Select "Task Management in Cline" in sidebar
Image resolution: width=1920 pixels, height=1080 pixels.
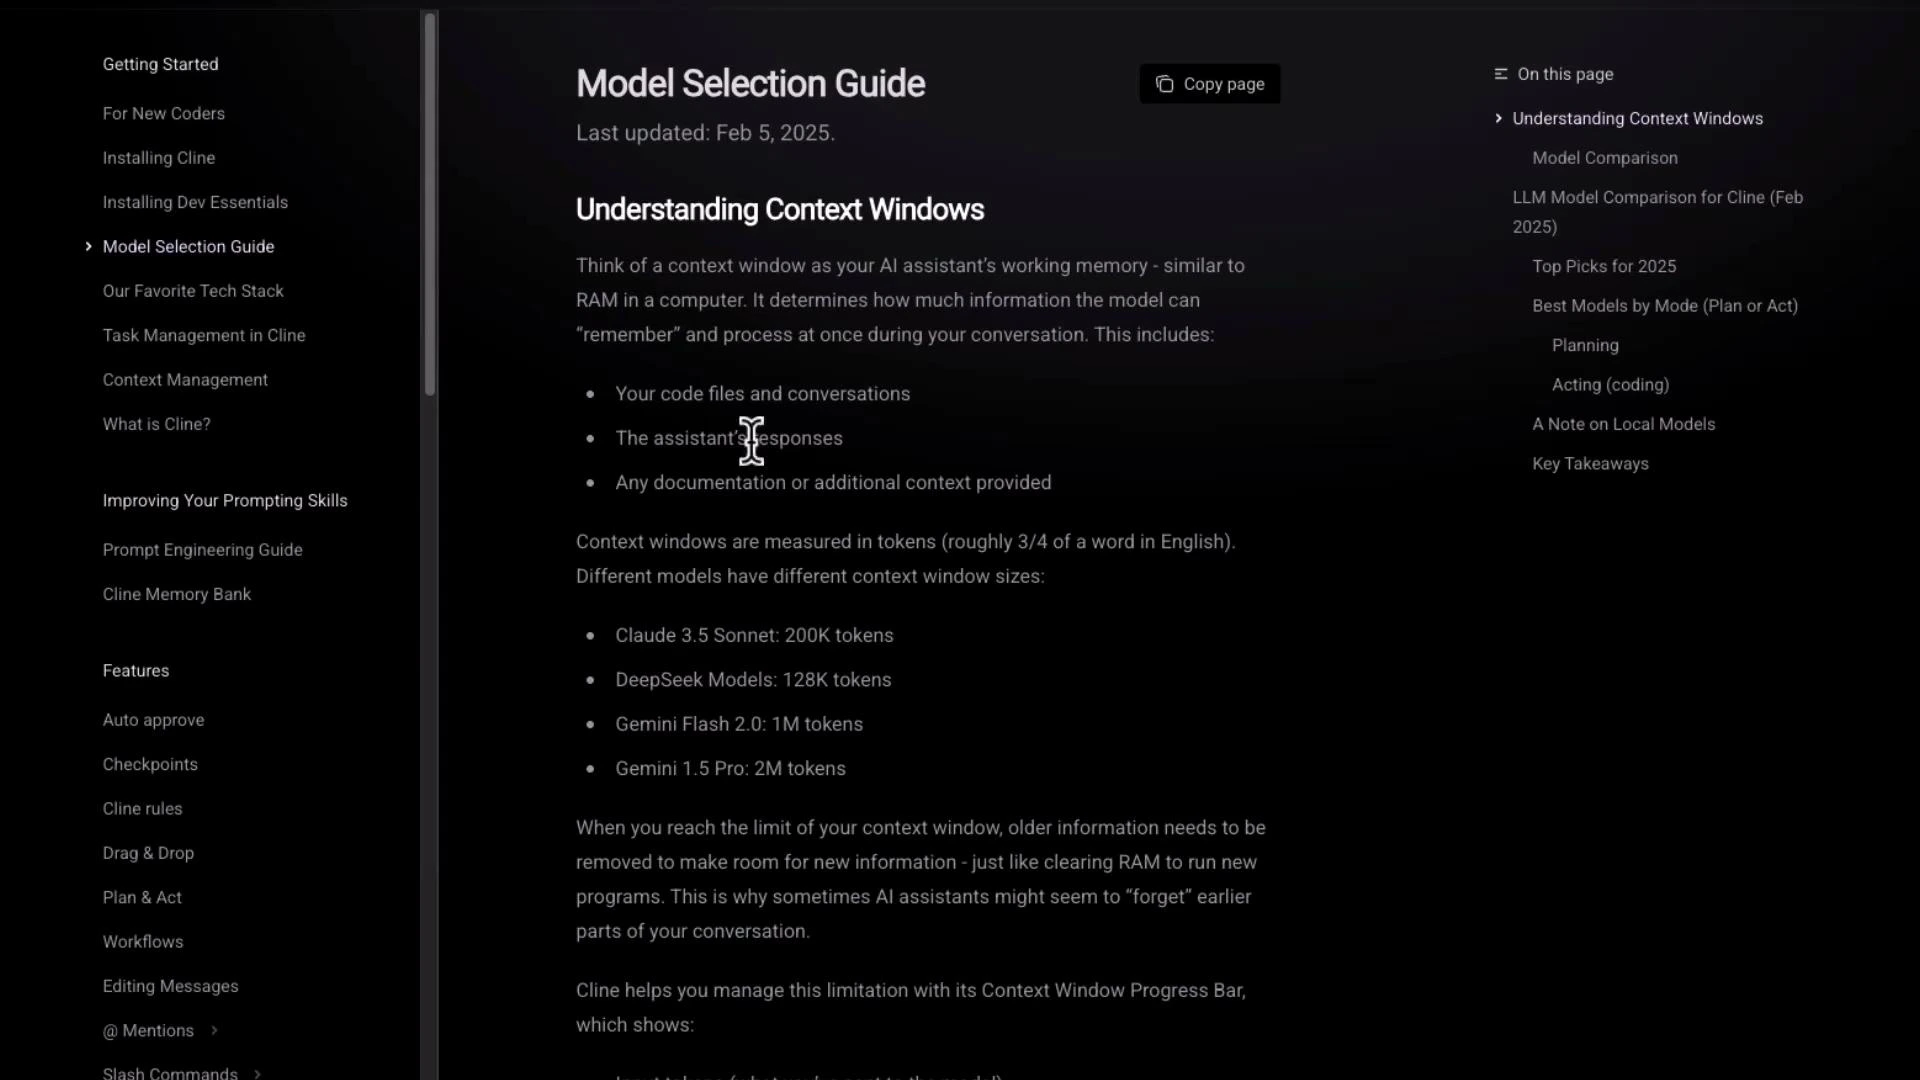204,335
